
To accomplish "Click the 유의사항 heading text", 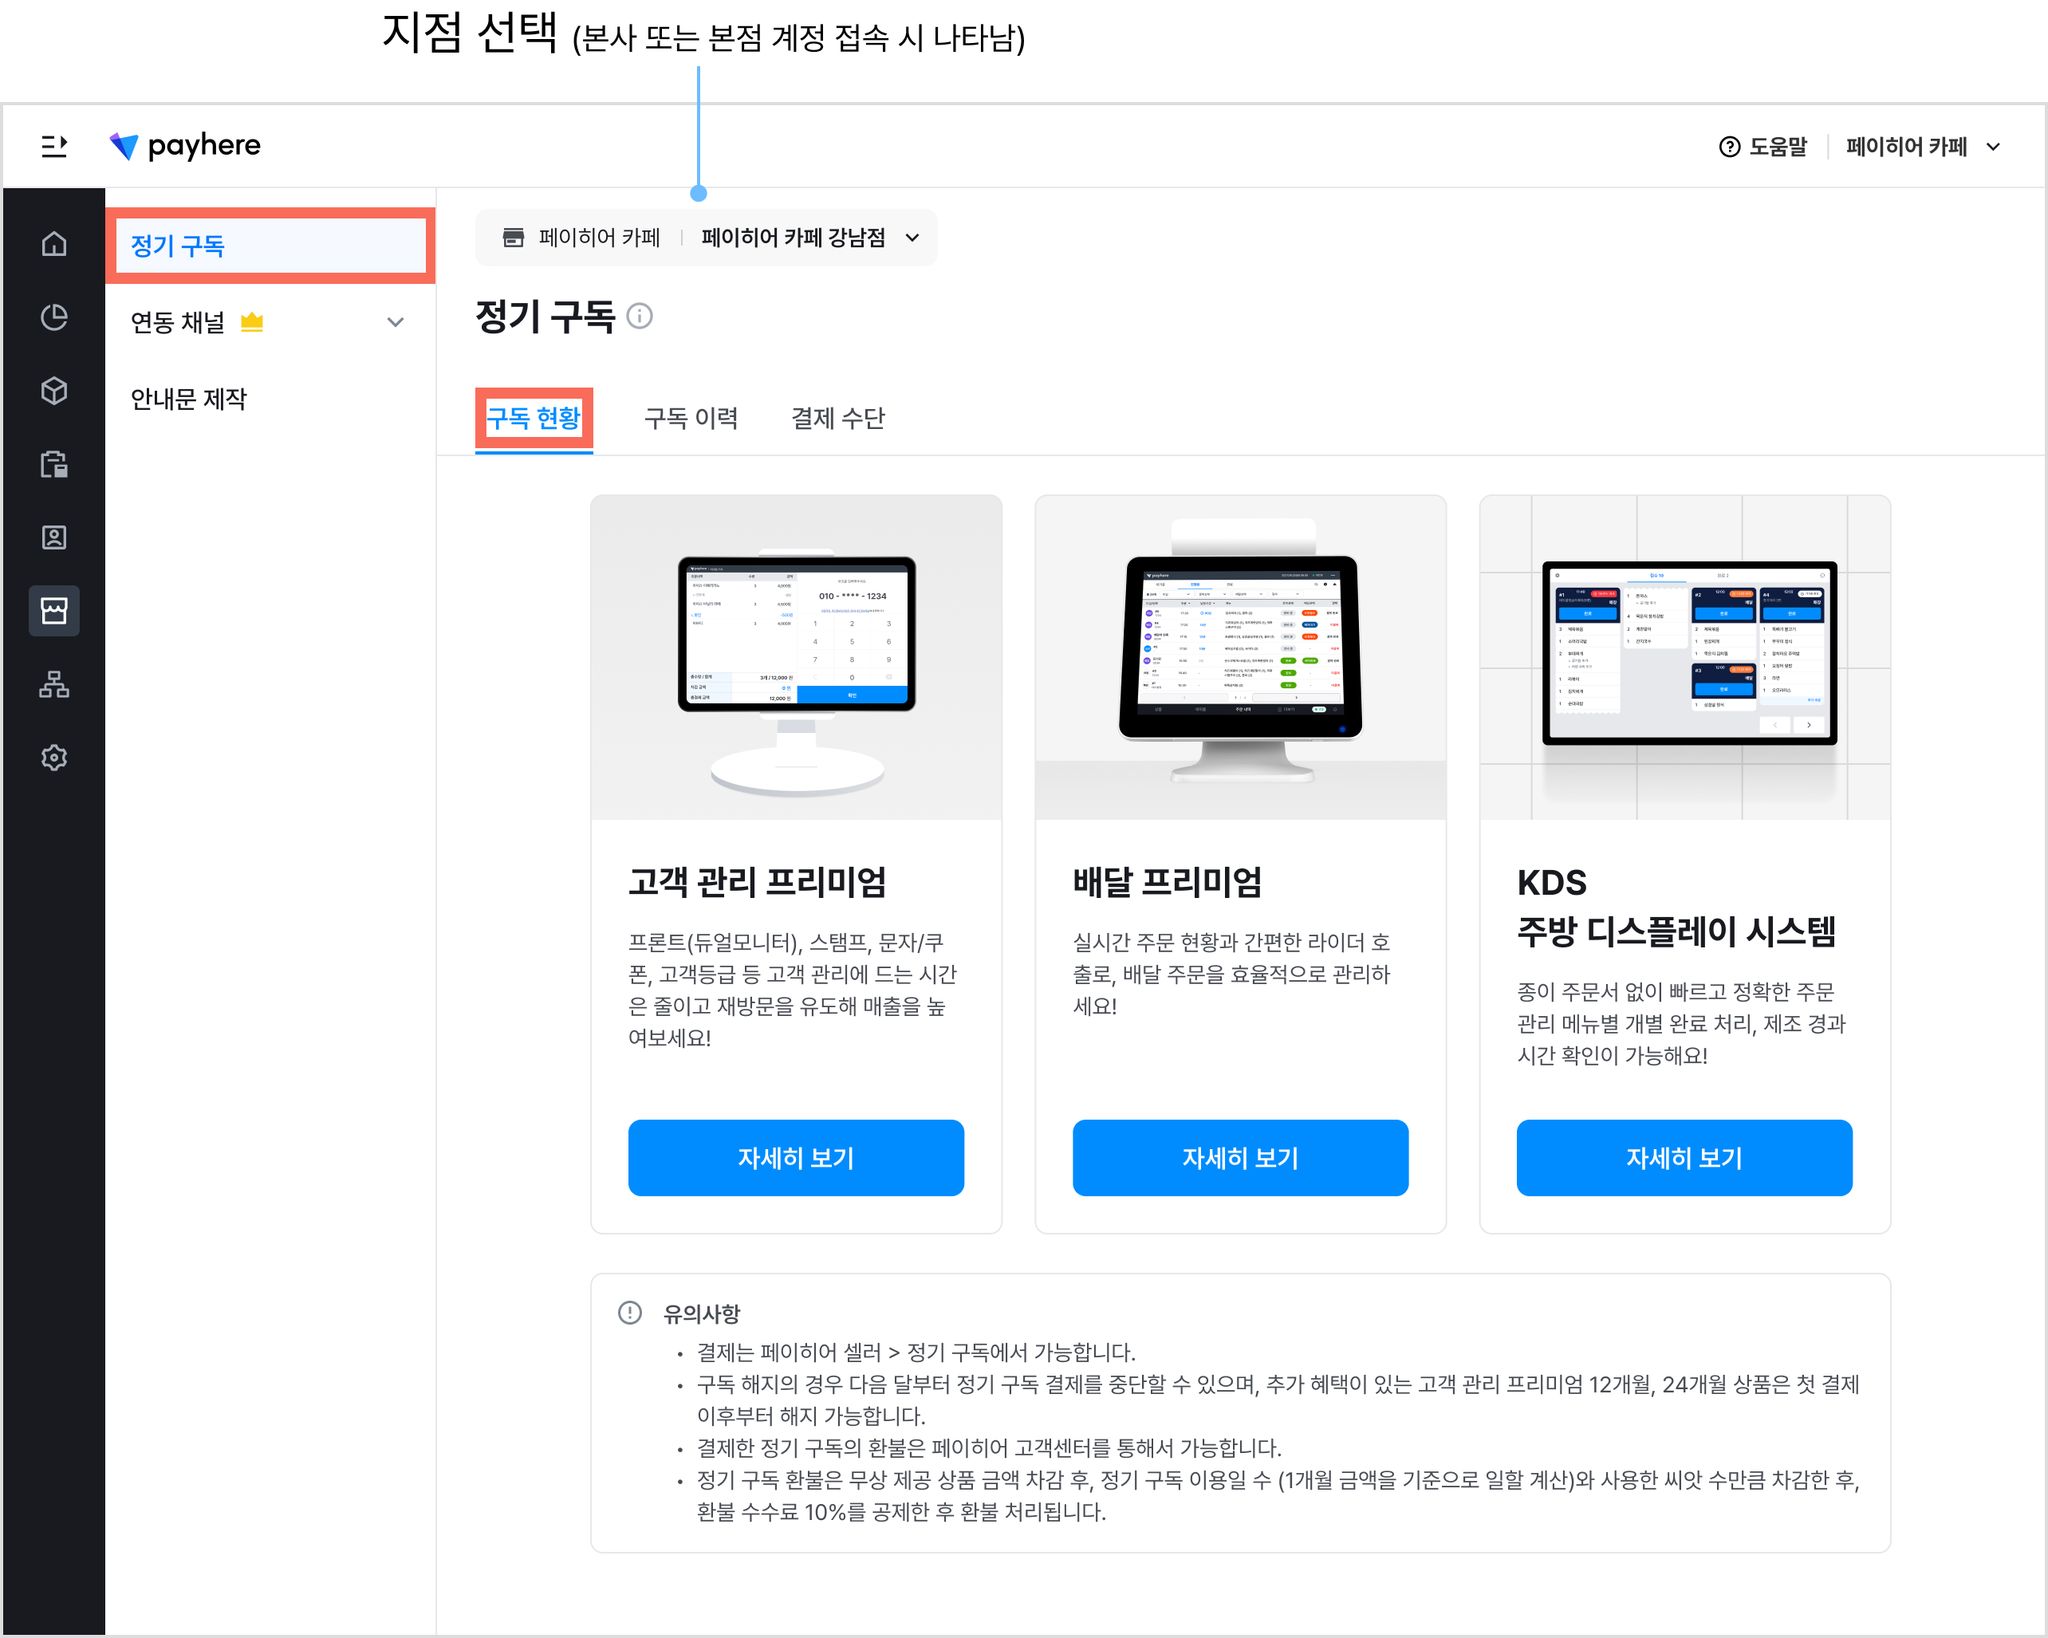I will pyautogui.click(x=702, y=1313).
